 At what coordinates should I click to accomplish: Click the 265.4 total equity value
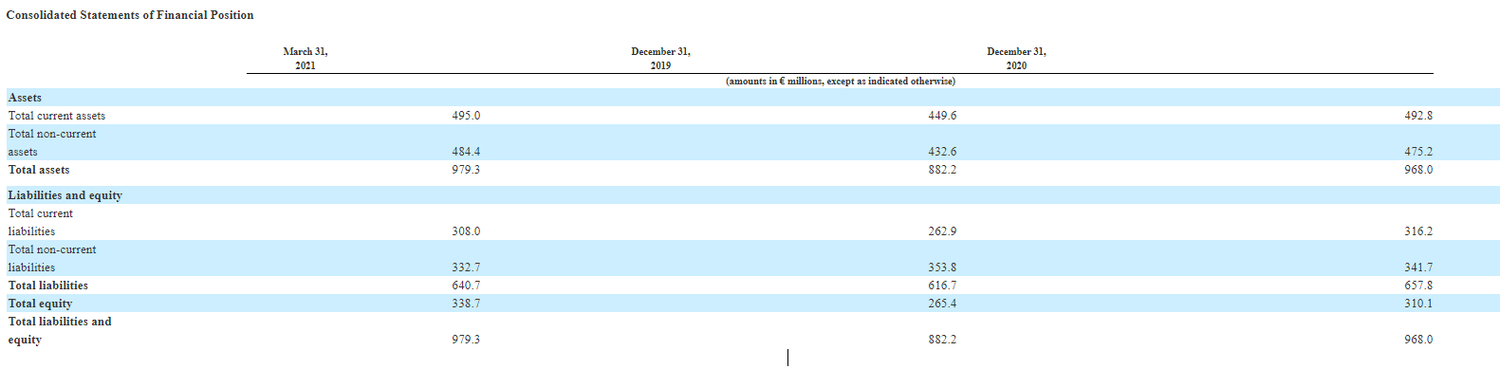(943, 303)
